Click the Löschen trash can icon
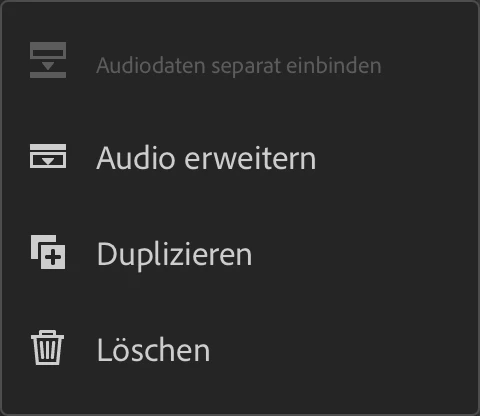480x416 pixels. point(47,348)
